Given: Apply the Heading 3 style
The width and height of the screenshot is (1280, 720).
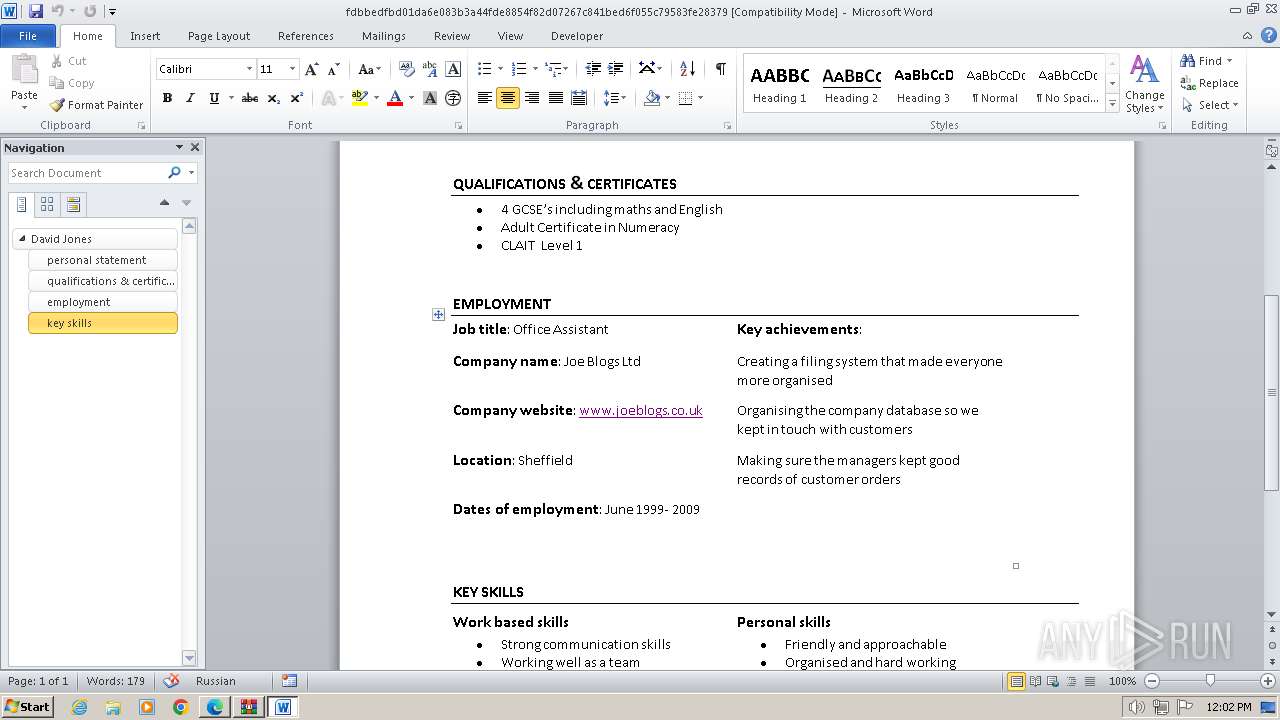Looking at the screenshot, I should pyautogui.click(x=923, y=83).
